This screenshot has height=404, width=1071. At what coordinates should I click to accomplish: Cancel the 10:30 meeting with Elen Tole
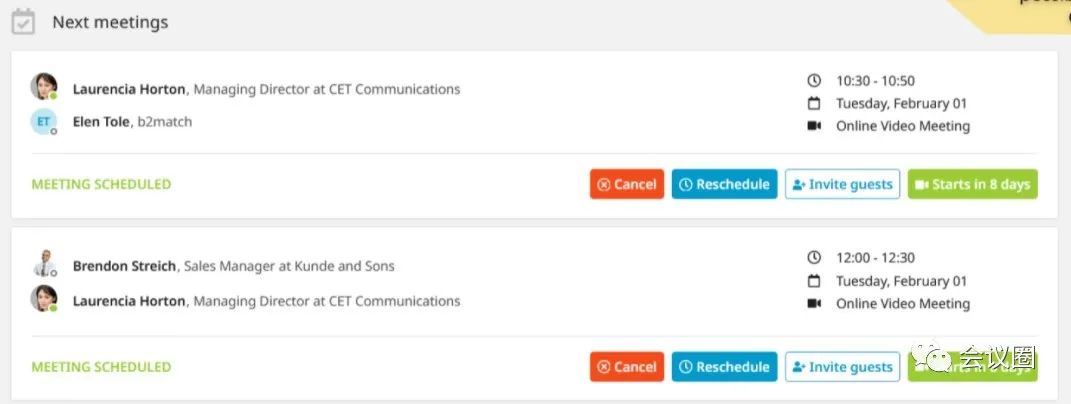click(626, 184)
